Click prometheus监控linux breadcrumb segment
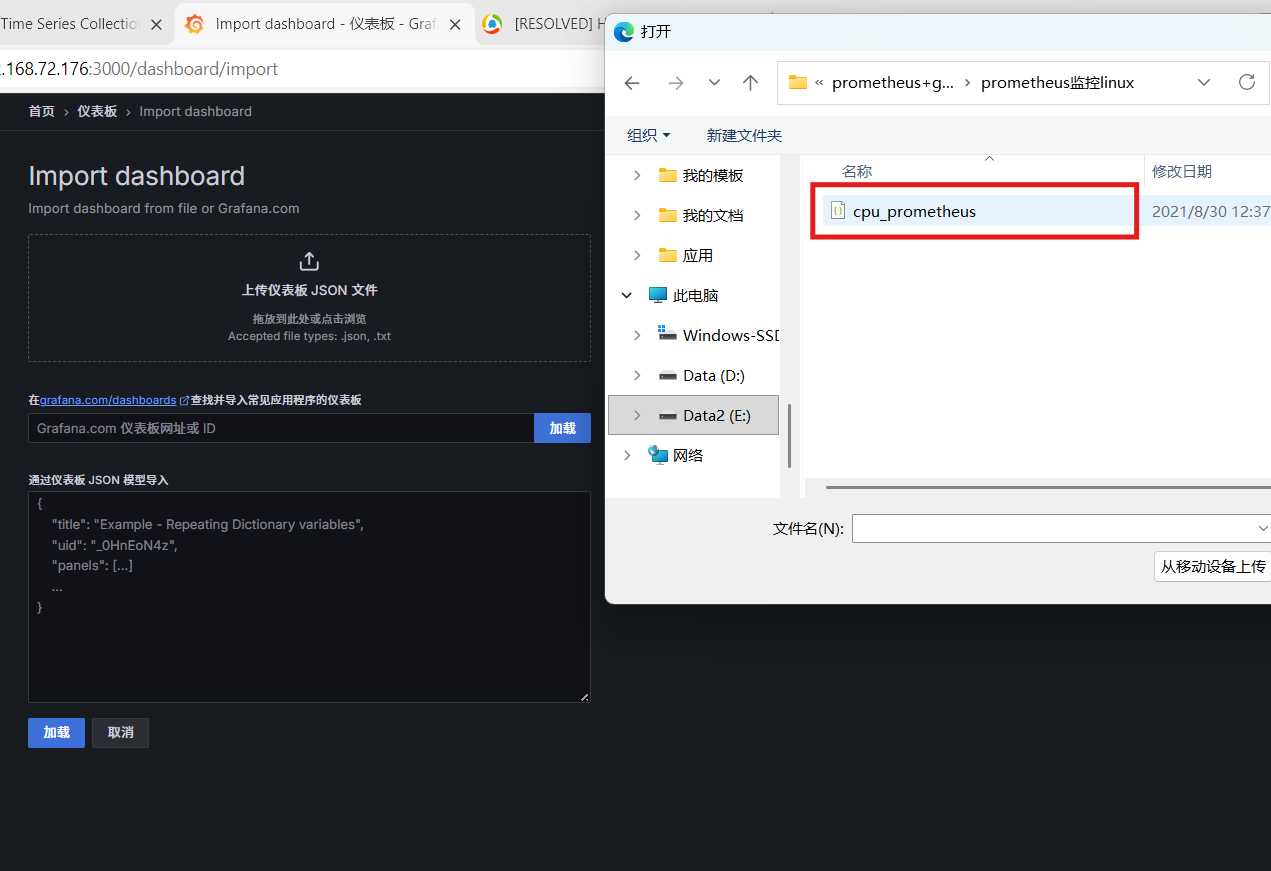 pos(1057,83)
